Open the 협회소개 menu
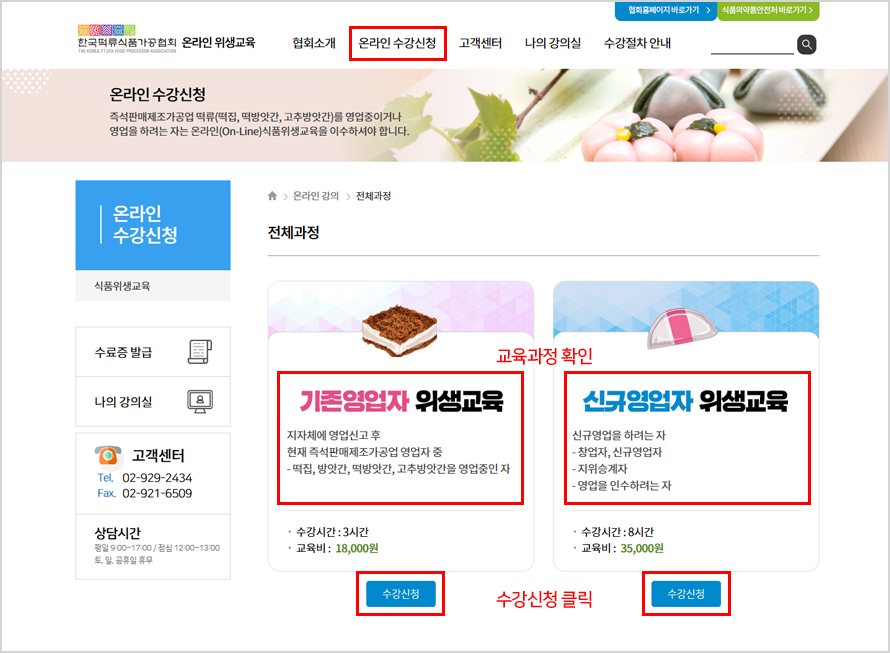 pyautogui.click(x=314, y=43)
